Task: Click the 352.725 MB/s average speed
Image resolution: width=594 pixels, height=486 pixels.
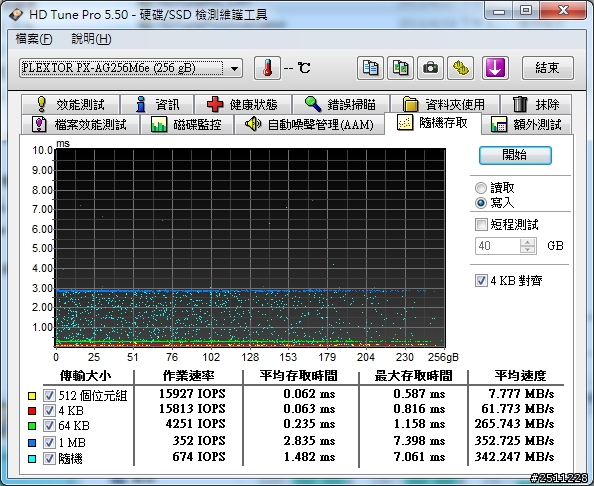Action: point(514,441)
